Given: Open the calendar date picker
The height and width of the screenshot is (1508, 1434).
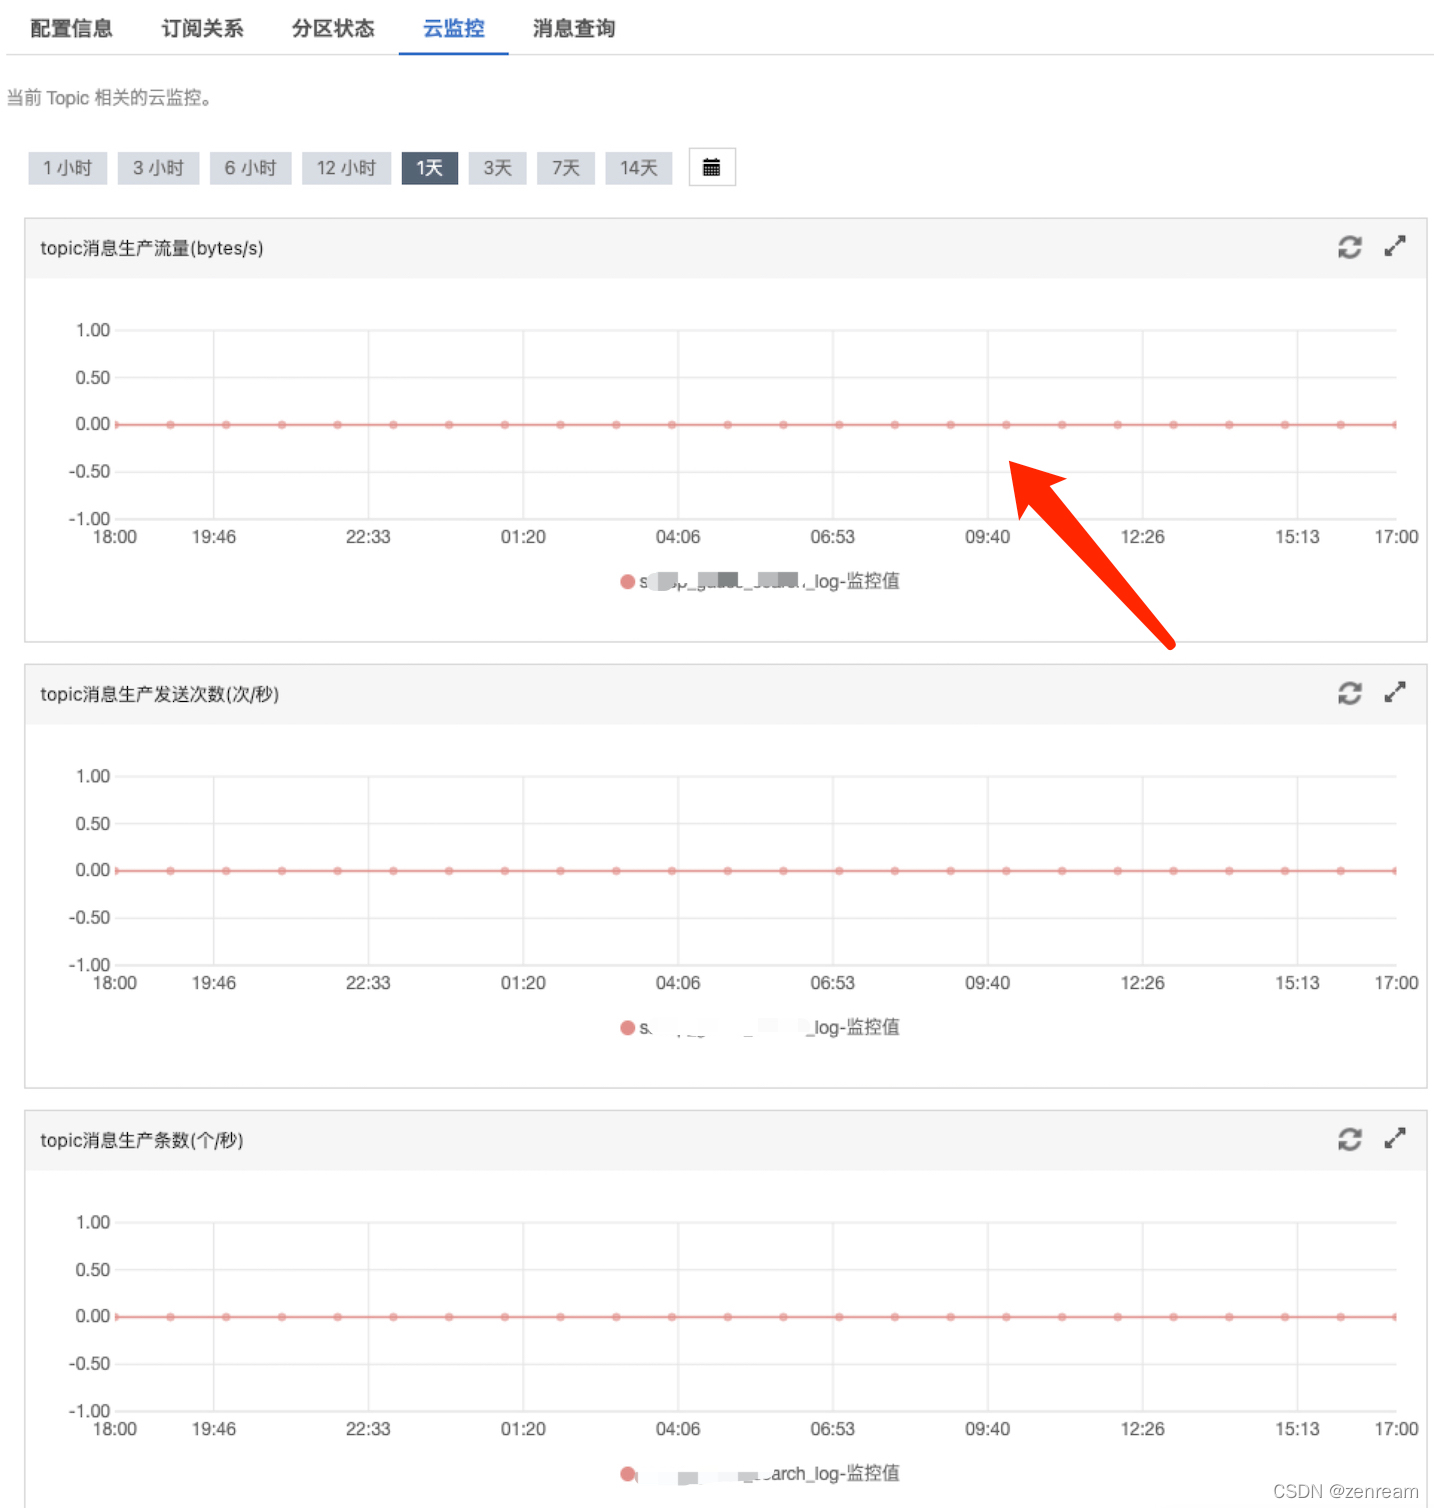Looking at the screenshot, I should [x=712, y=167].
